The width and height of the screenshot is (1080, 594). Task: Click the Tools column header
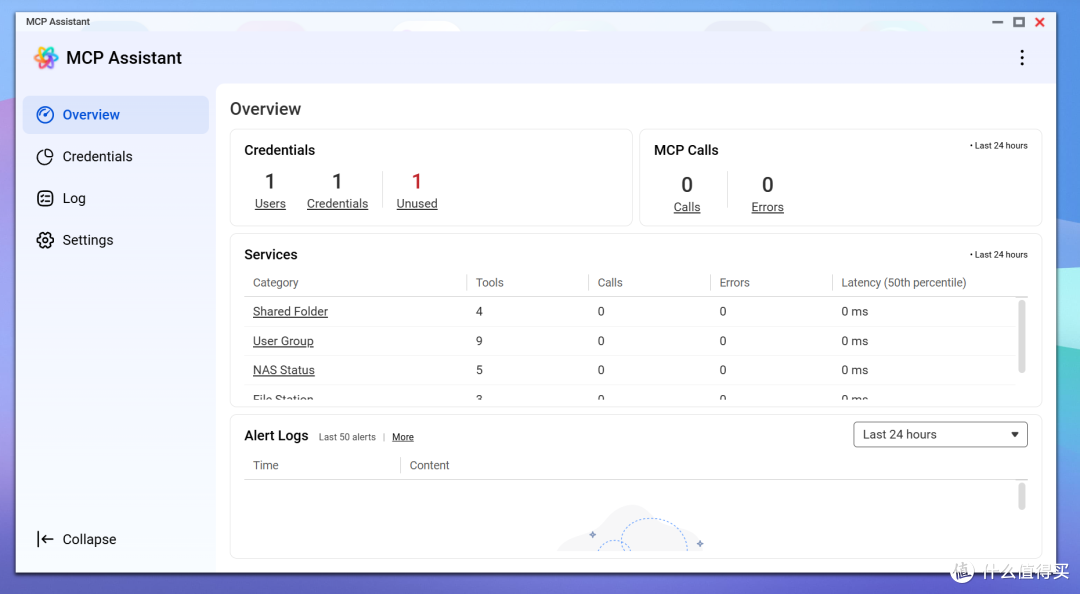pyautogui.click(x=490, y=283)
